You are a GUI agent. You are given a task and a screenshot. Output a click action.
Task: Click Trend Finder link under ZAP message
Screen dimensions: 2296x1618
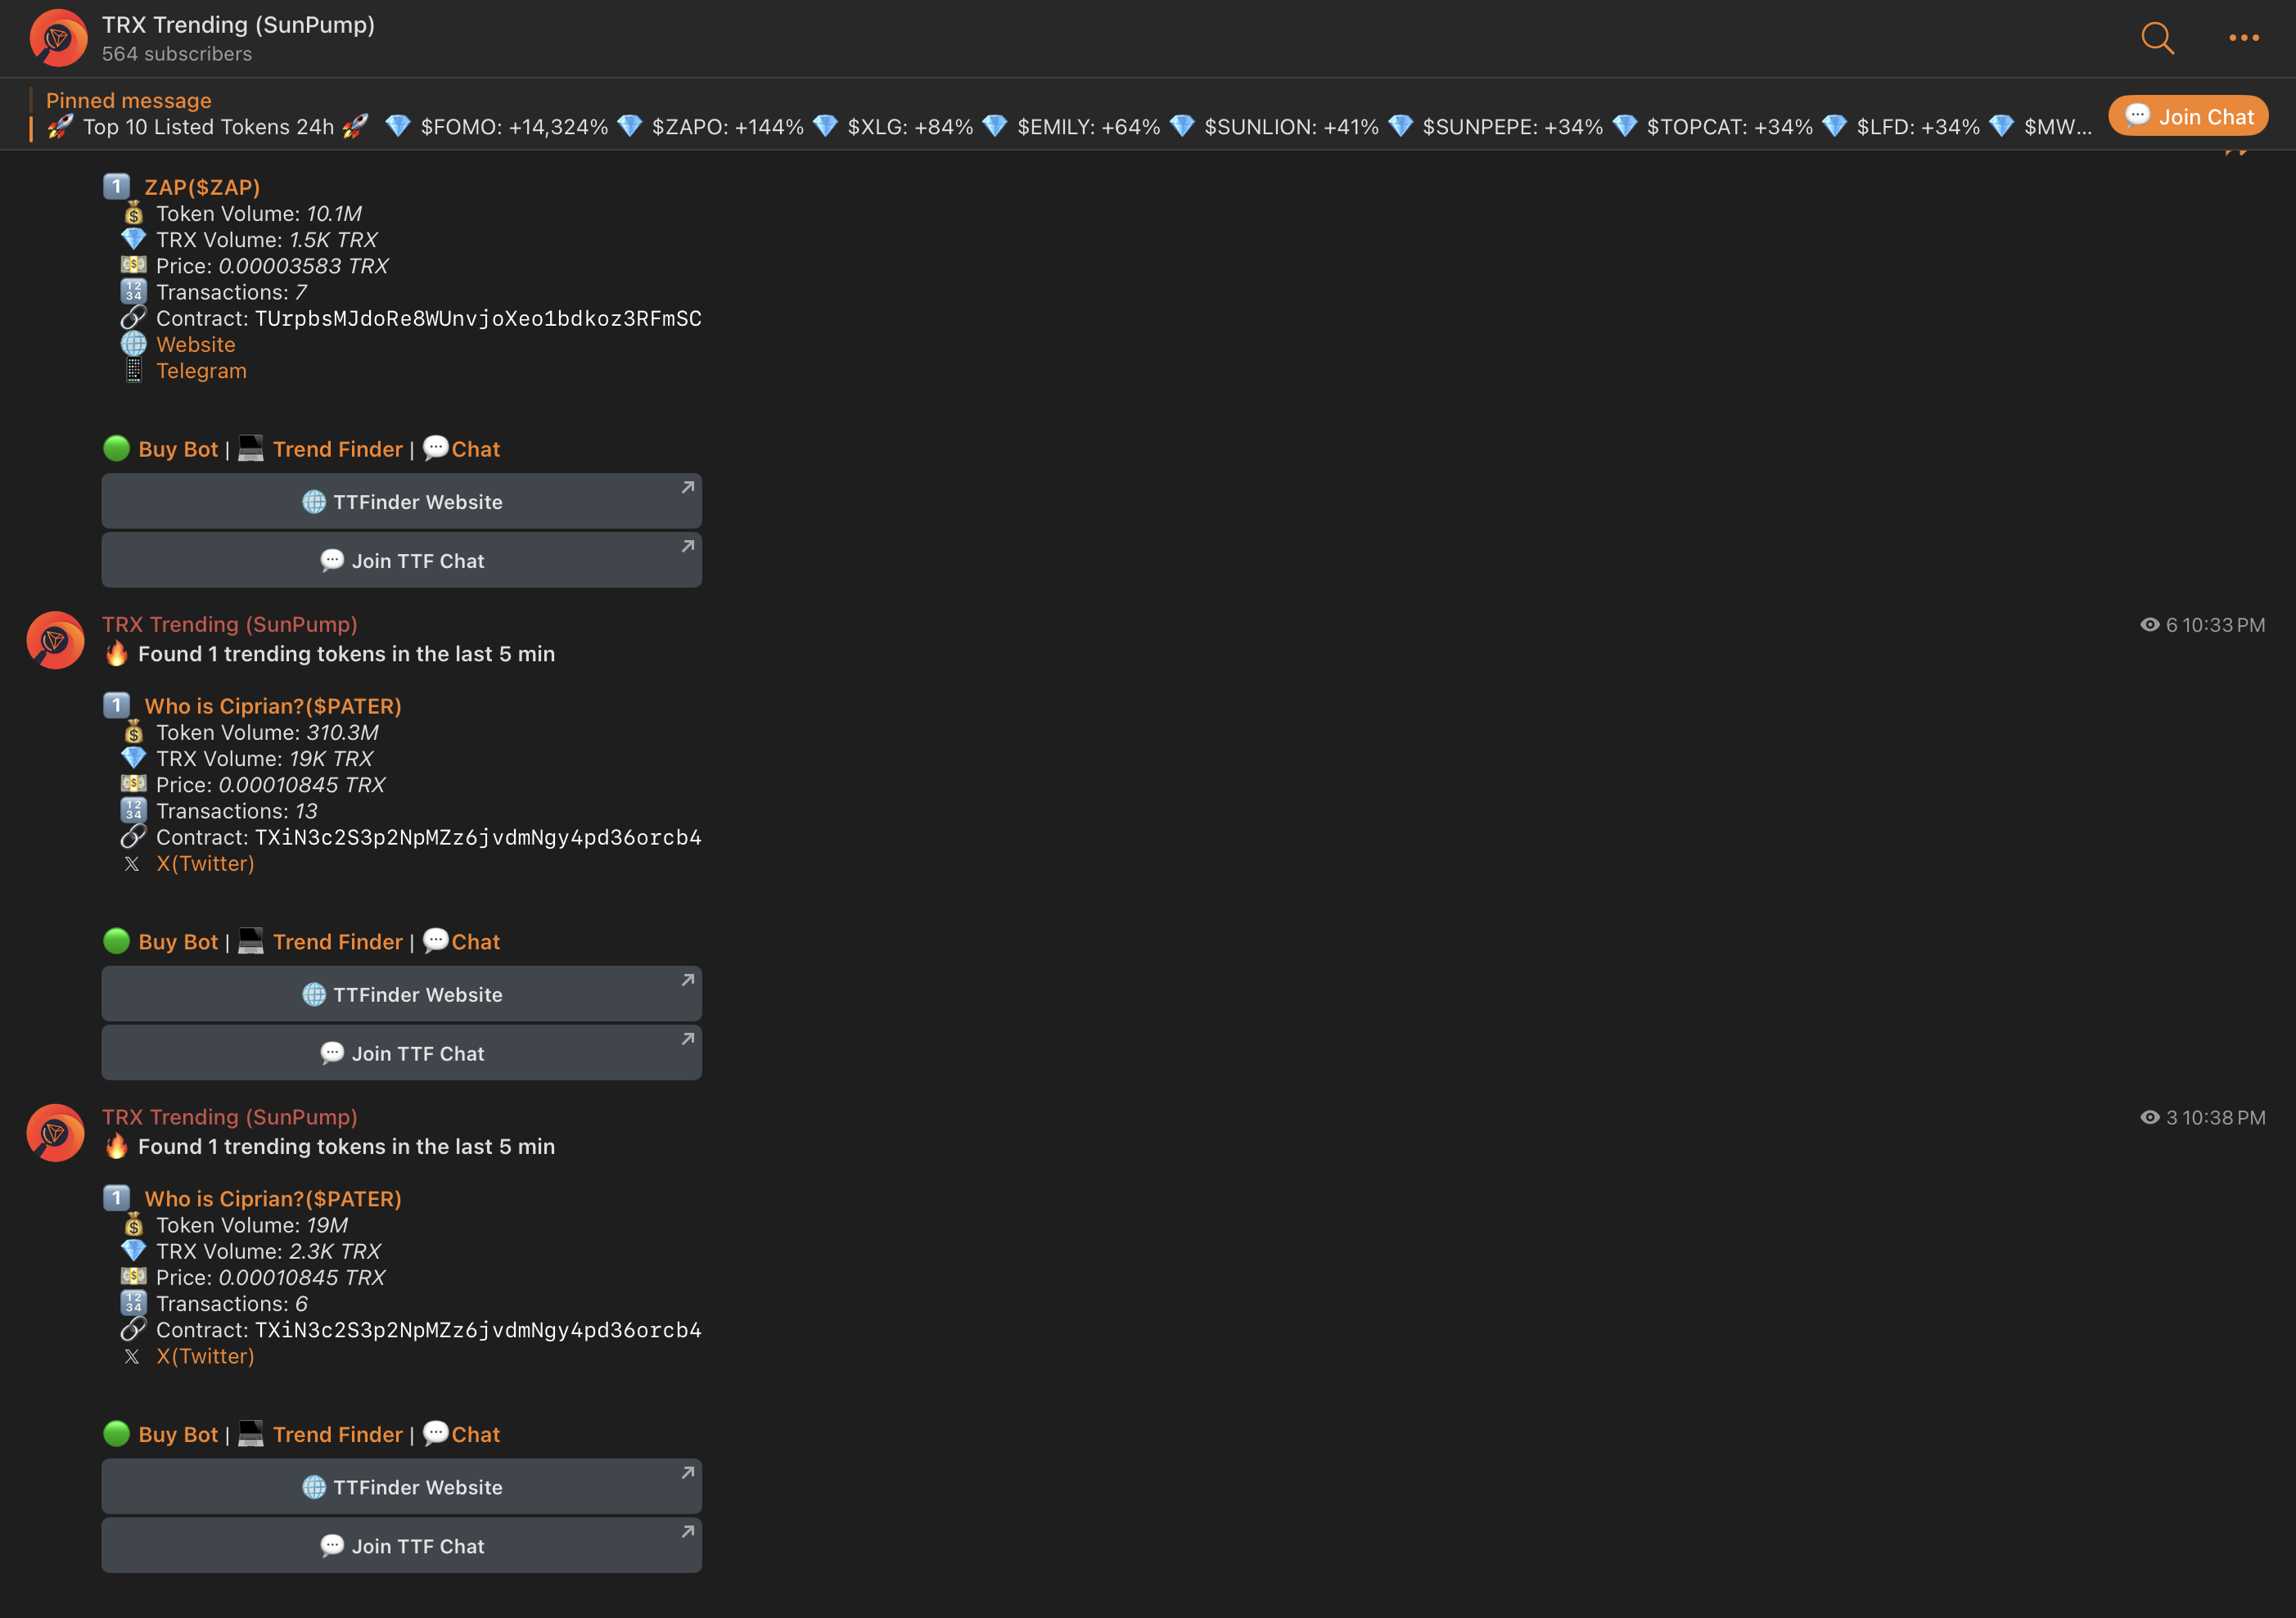[x=337, y=449]
